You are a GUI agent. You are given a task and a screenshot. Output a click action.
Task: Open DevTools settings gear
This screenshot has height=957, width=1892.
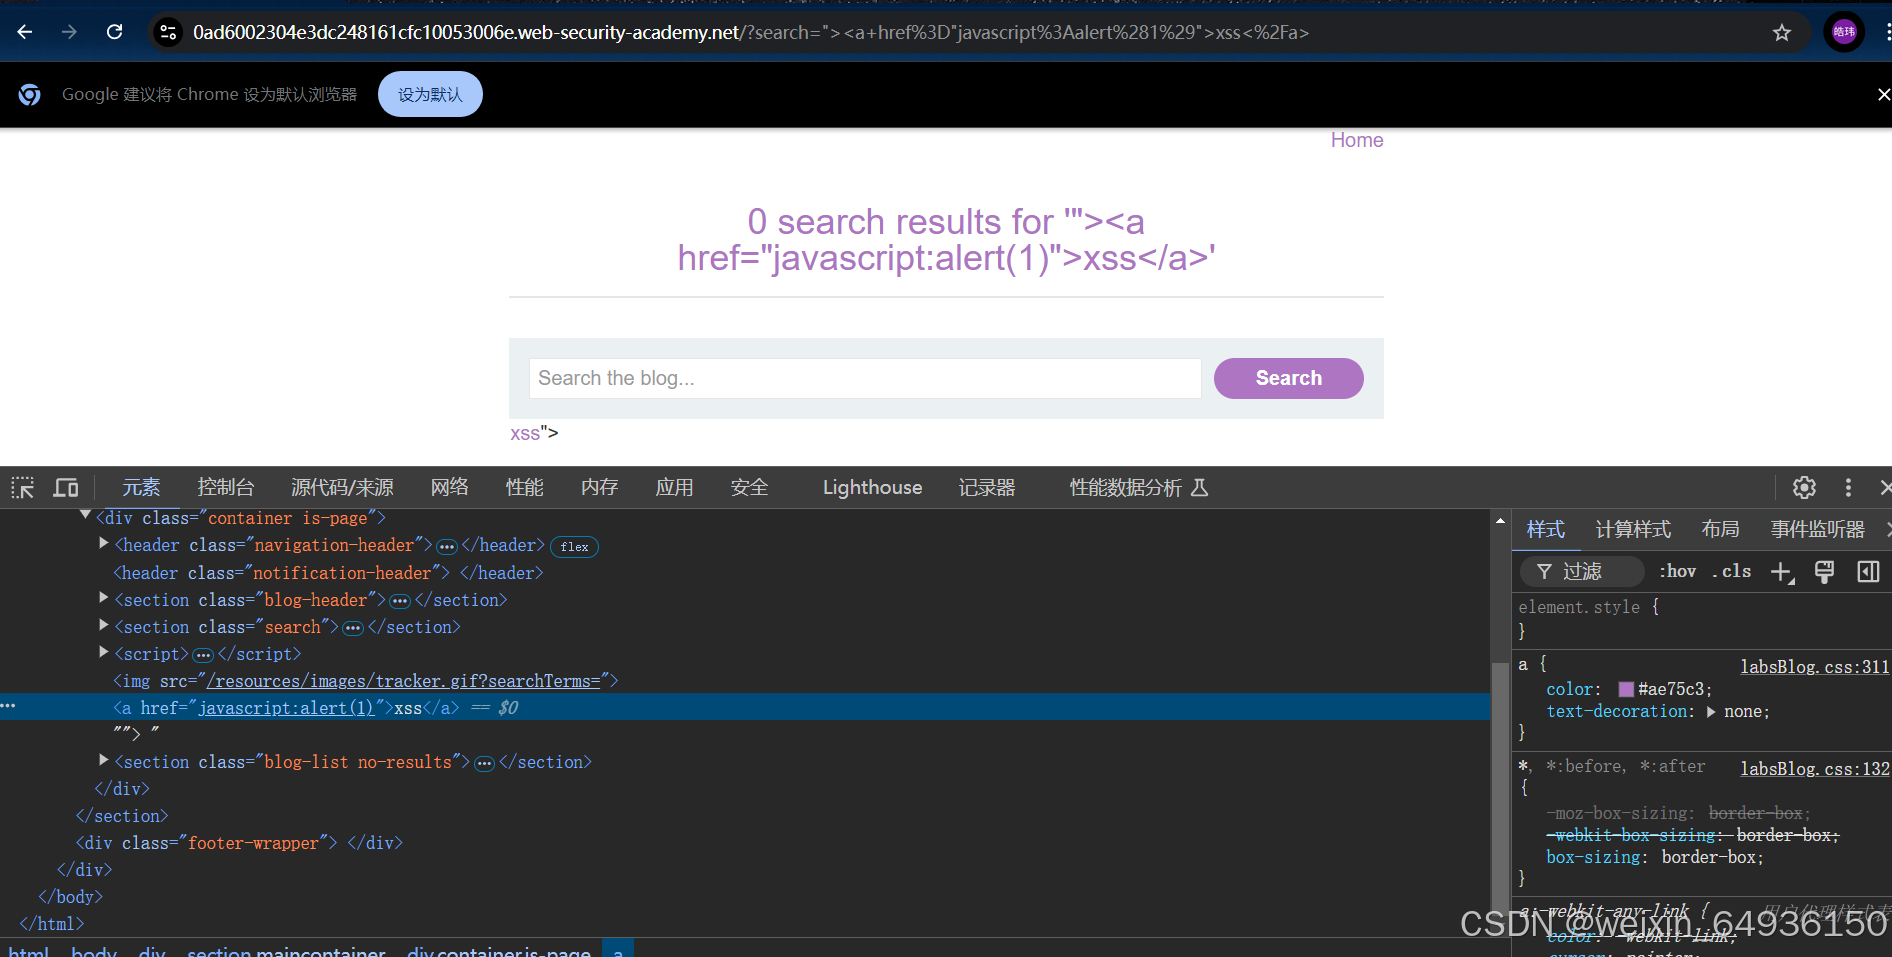[x=1804, y=487]
